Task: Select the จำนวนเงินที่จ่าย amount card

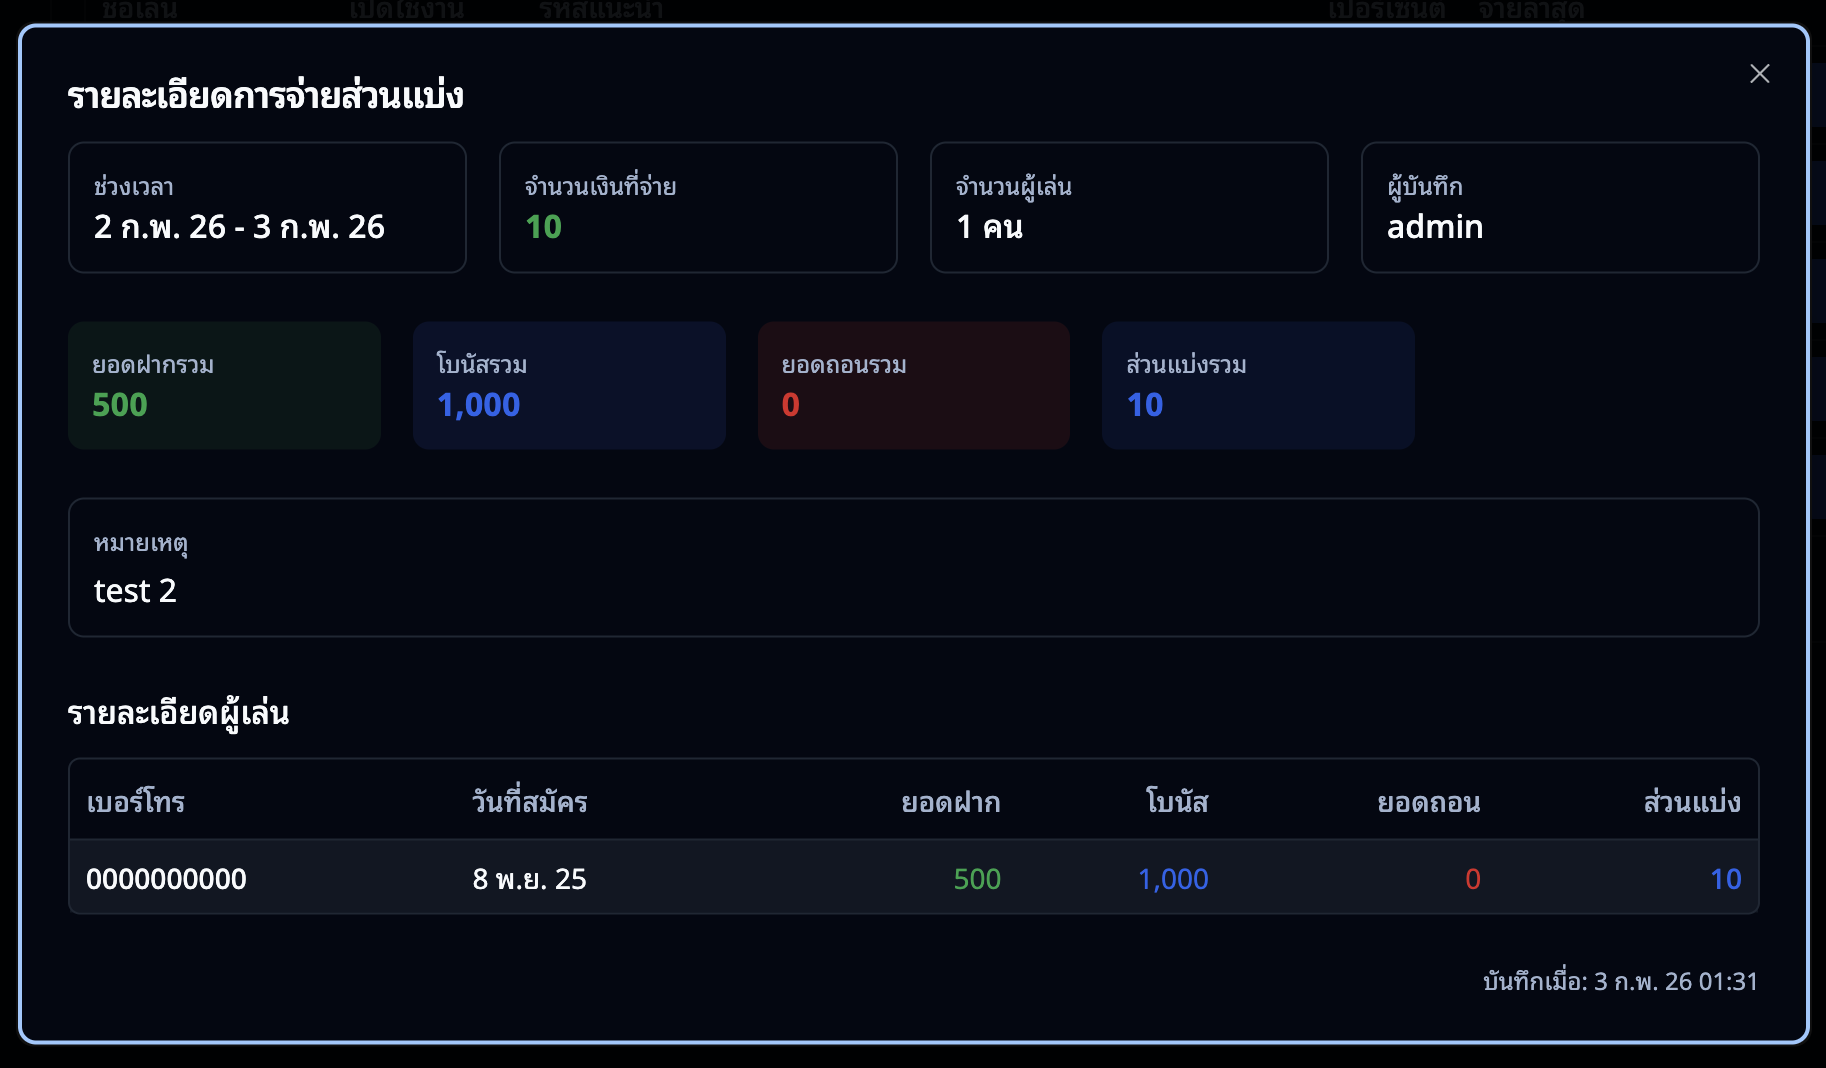Action: click(697, 208)
